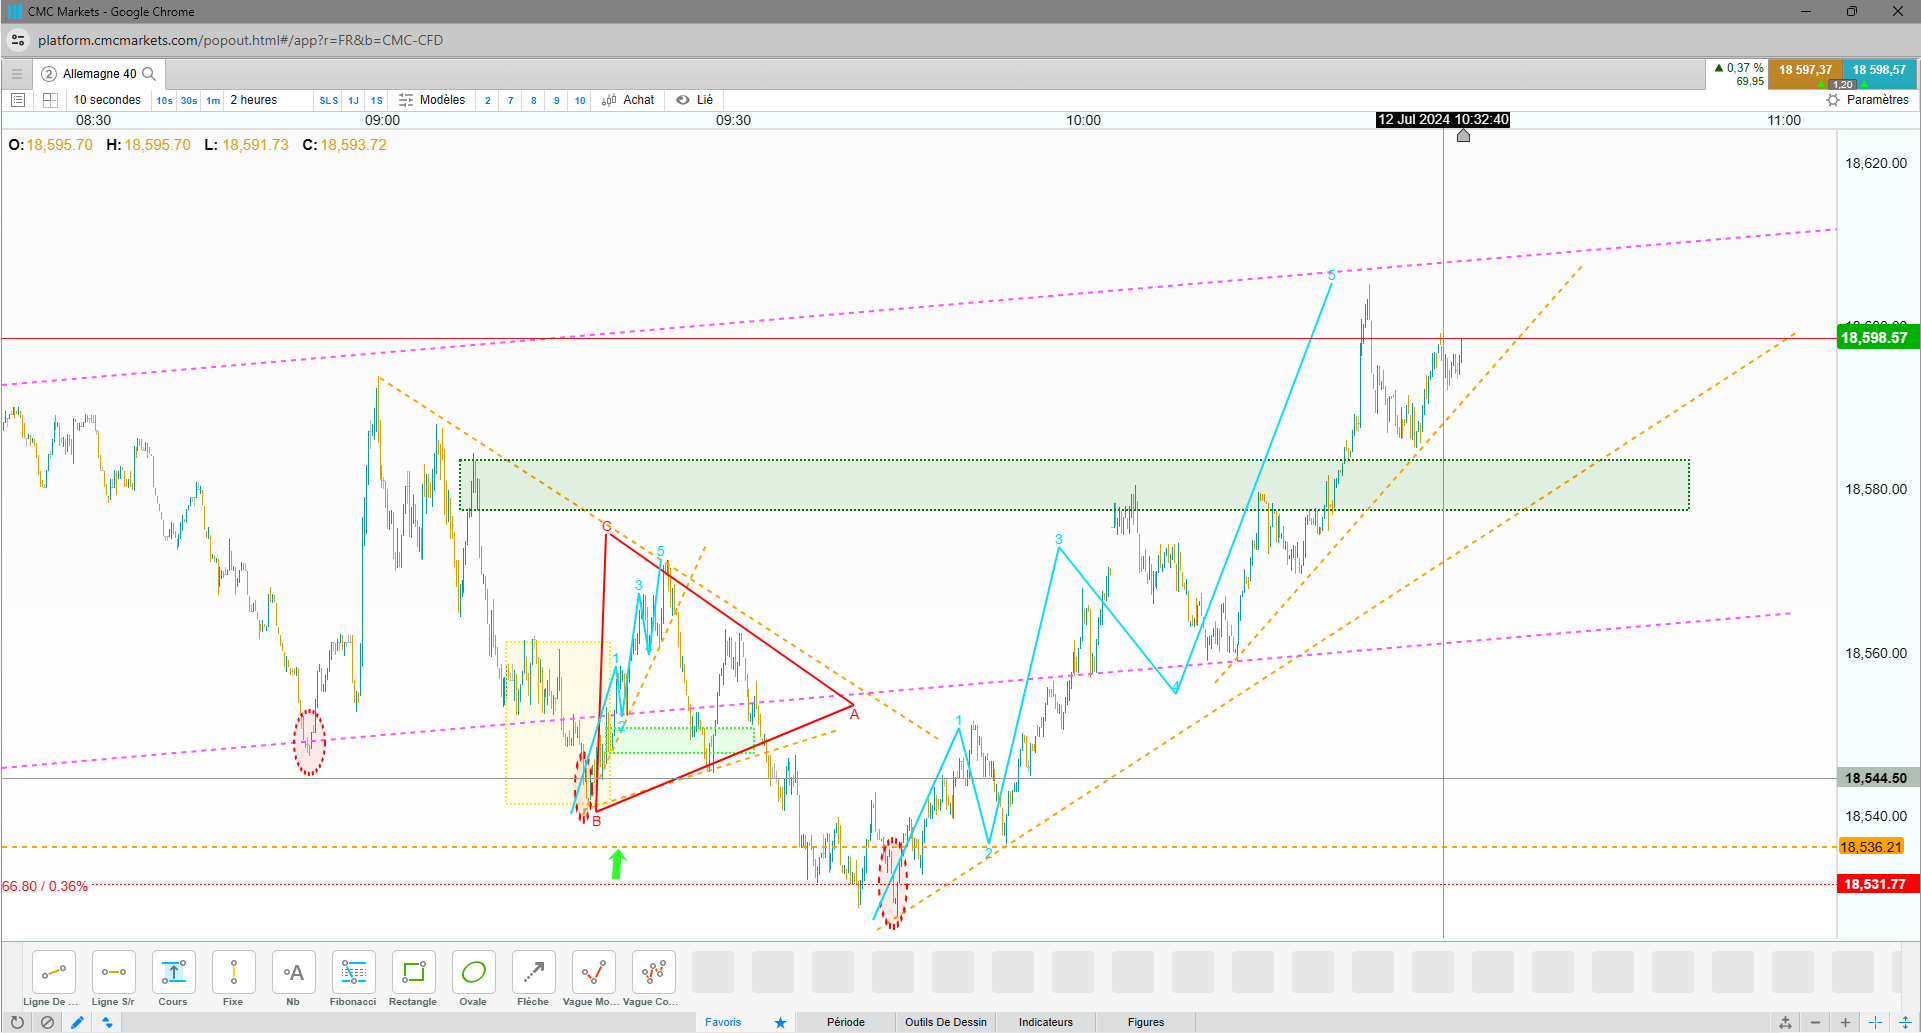Screen dimensions: 1921x1033
Task: Activate the Fibonacci drawing tool
Action: [354, 972]
